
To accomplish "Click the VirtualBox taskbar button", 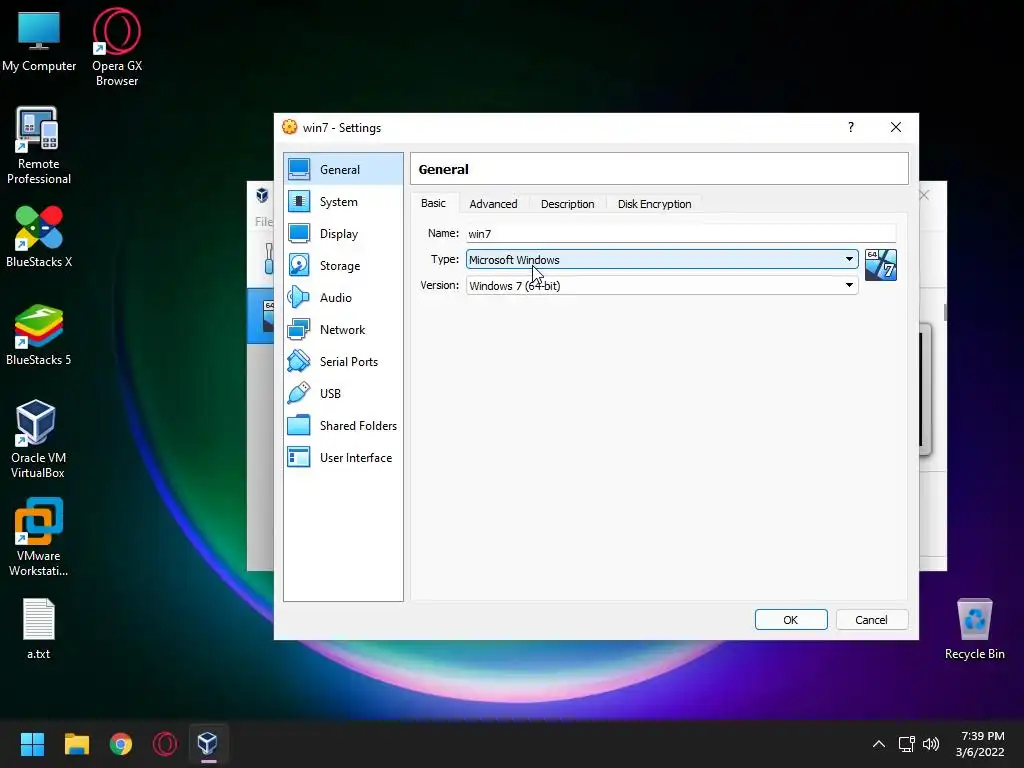I will tap(208, 743).
